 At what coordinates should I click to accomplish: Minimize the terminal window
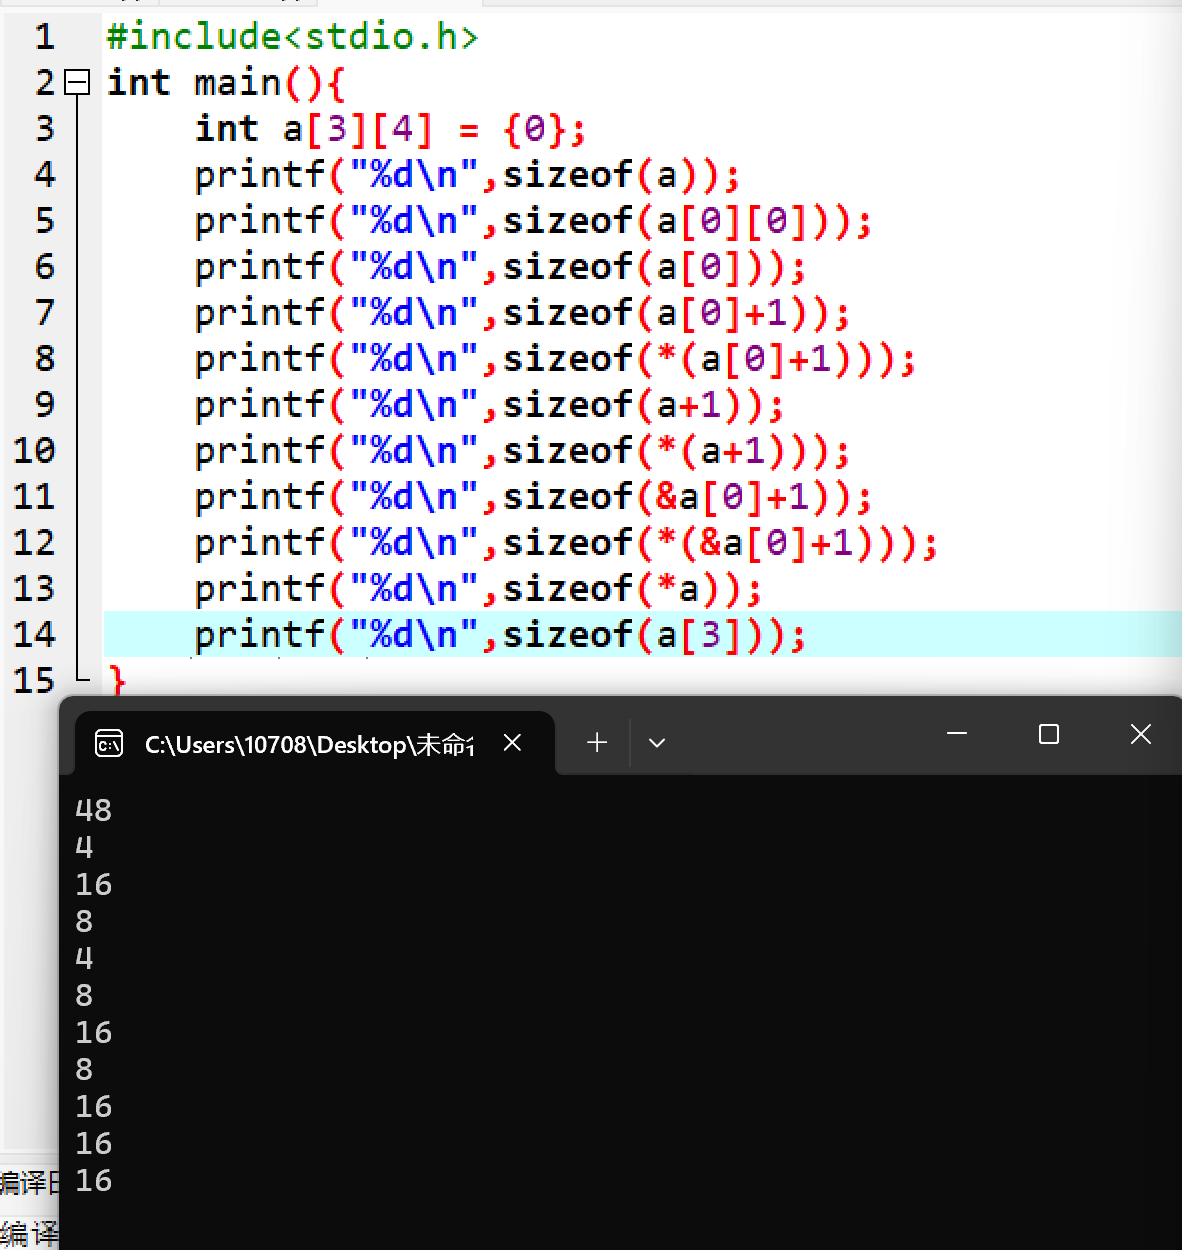click(957, 734)
